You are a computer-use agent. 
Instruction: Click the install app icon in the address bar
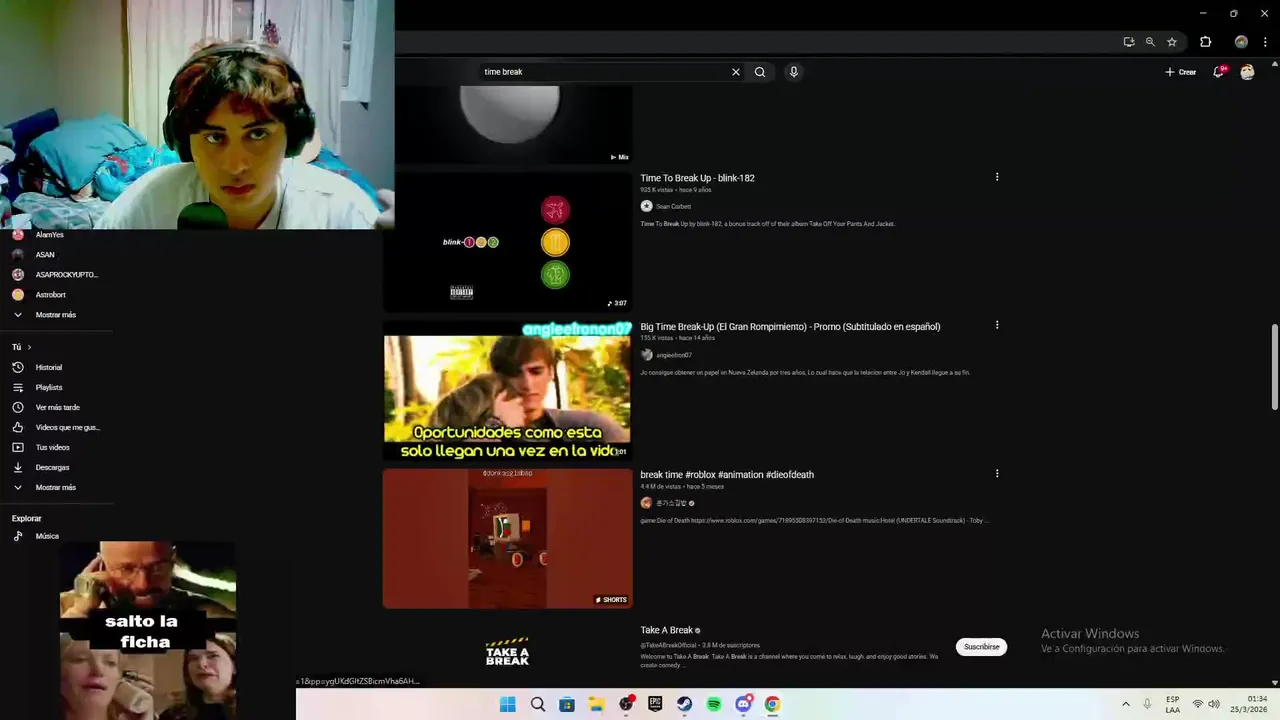1129,42
